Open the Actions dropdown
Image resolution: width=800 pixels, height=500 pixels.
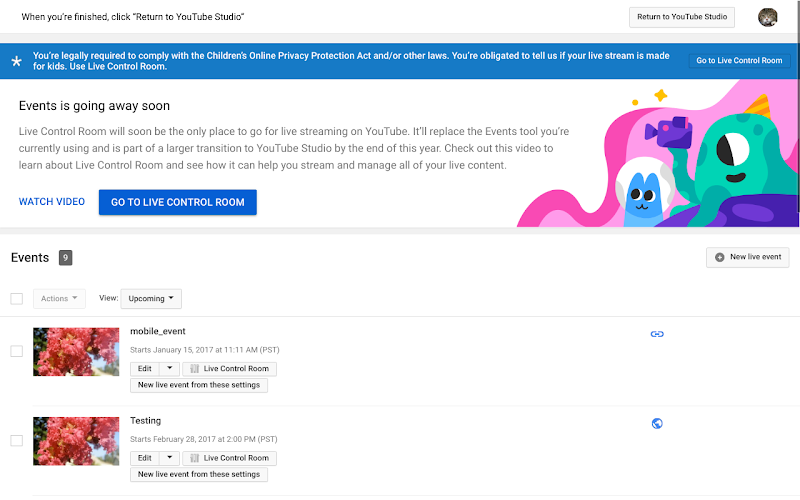[59, 298]
